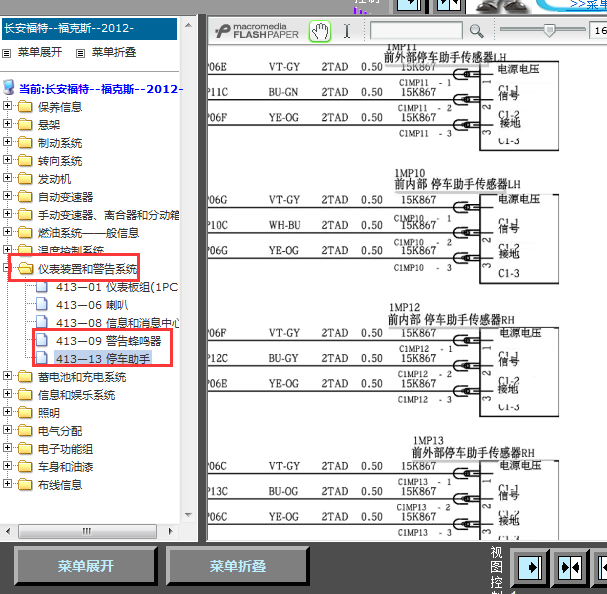Click the 菜单折叠 link above the tree
607x594 pixels.
[x=114, y=52]
